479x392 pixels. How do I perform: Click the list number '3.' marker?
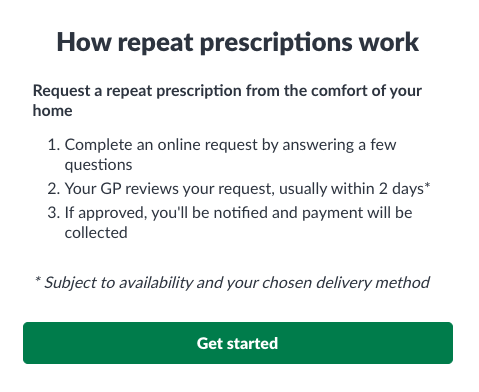coord(54,213)
